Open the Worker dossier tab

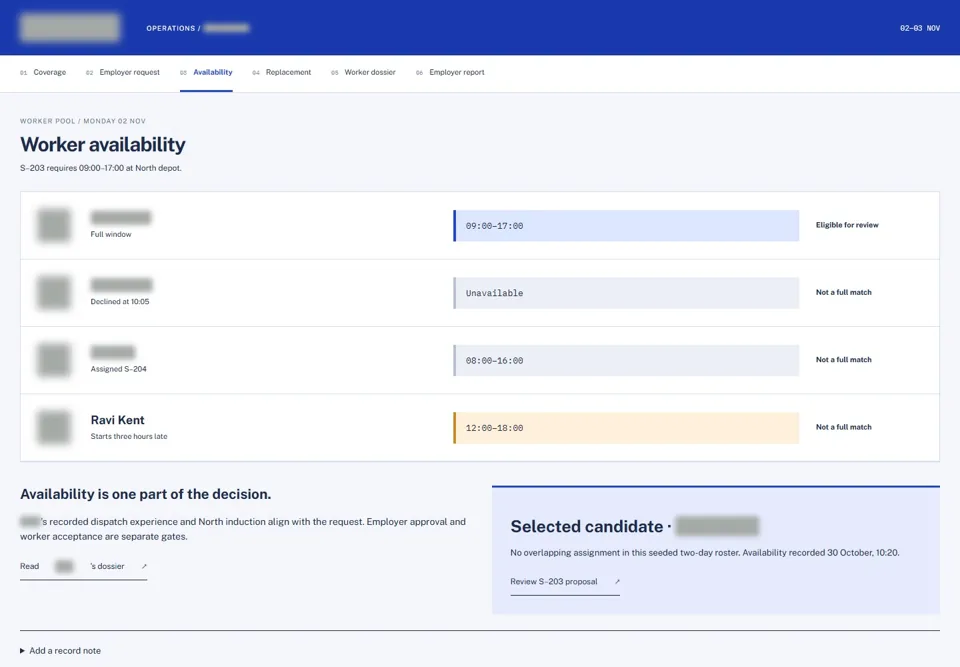pyautogui.click(x=363, y=72)
